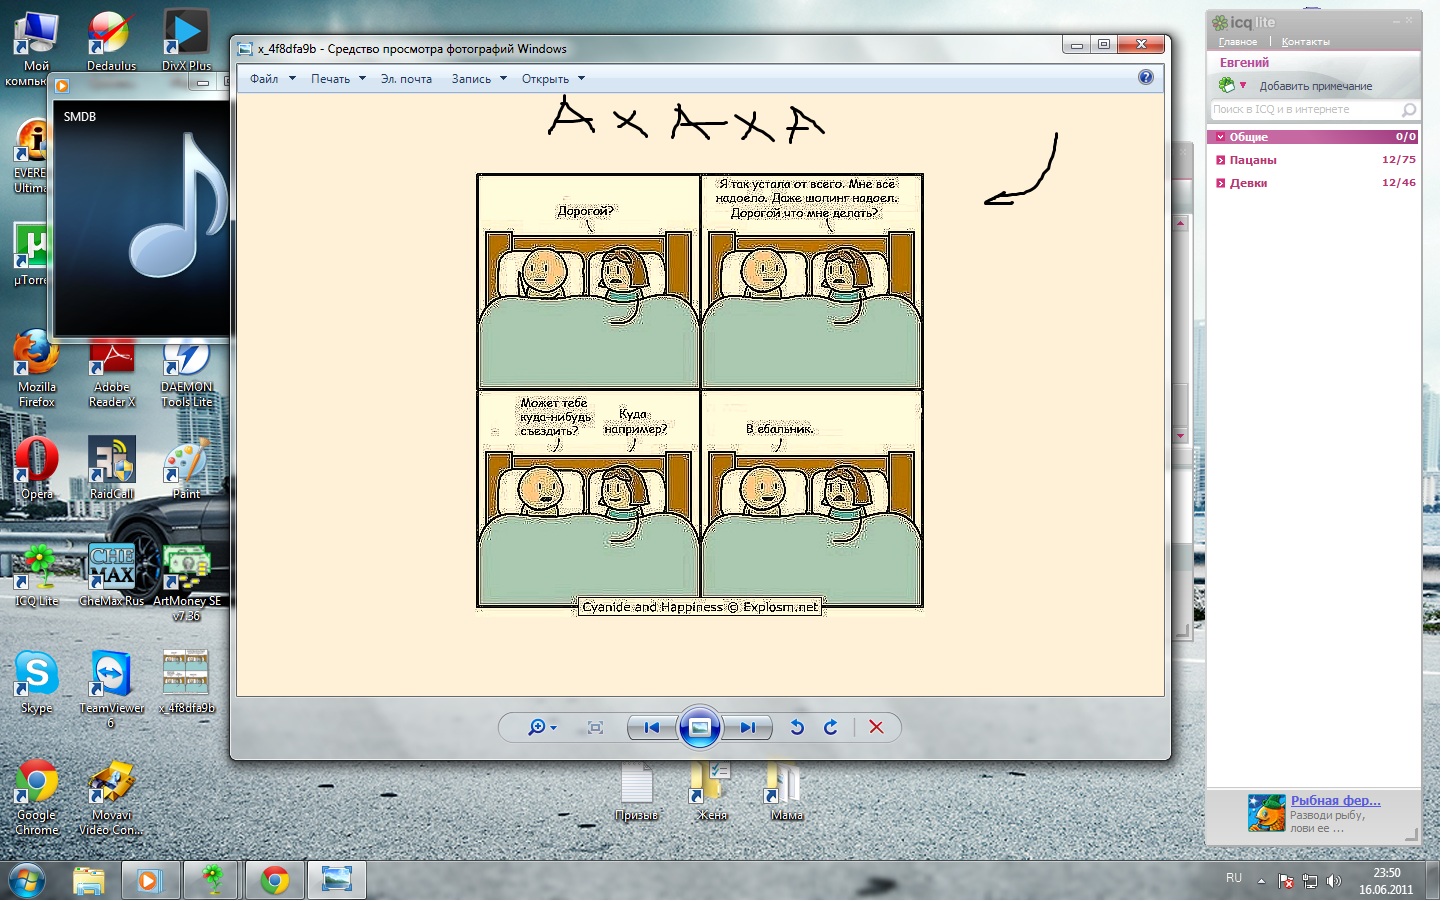The height and width of the screenshot is (901, 1442).
Task: Open the Файл menu
Action: [264, 79]
